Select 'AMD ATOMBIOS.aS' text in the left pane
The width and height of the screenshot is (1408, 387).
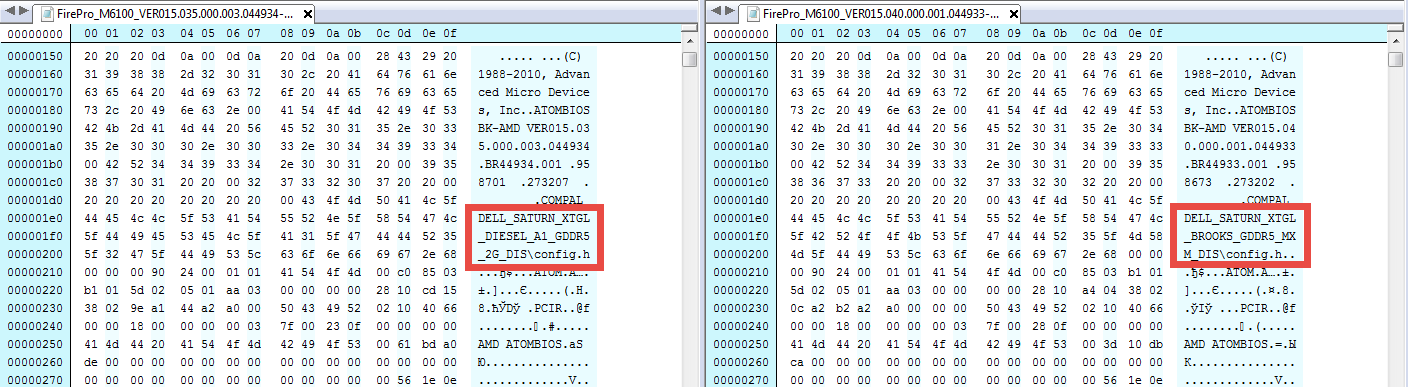click(530, 345)
